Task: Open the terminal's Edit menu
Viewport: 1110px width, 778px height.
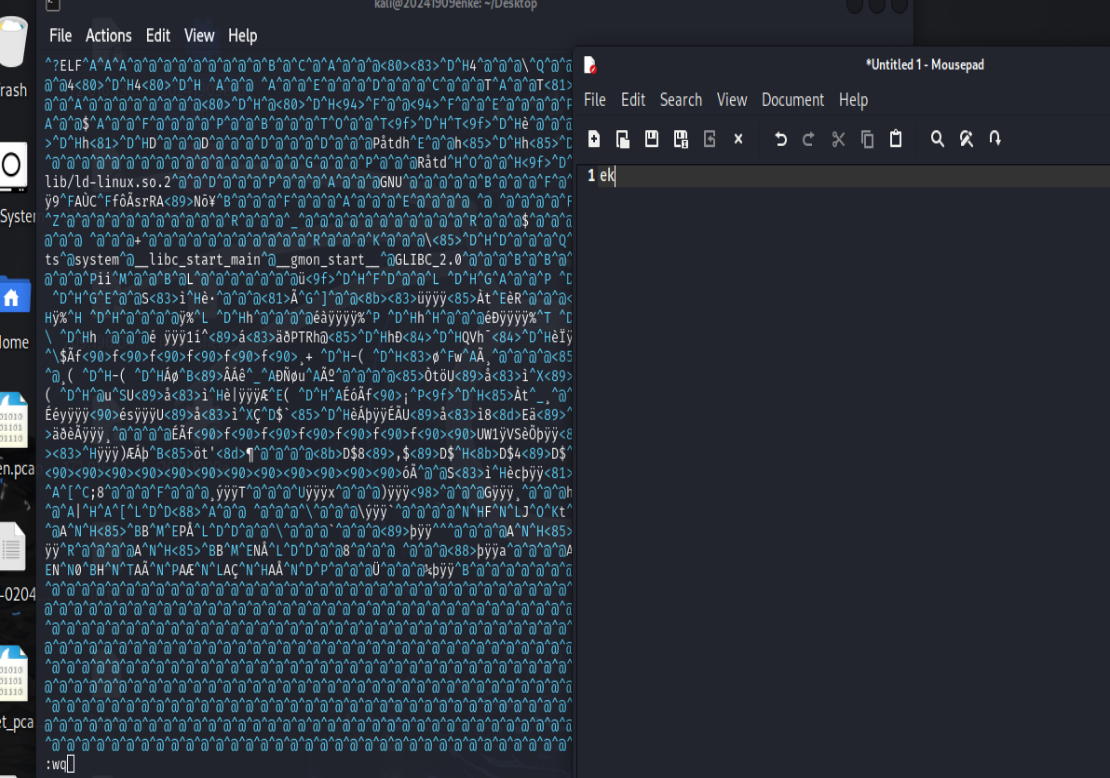Action: tap(158, 35)
